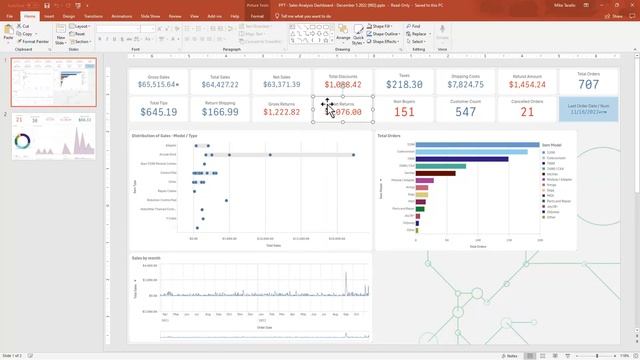Toggle Notes pane in status bar
Viewport: 640px width, 360px height.
pos(509,356)
